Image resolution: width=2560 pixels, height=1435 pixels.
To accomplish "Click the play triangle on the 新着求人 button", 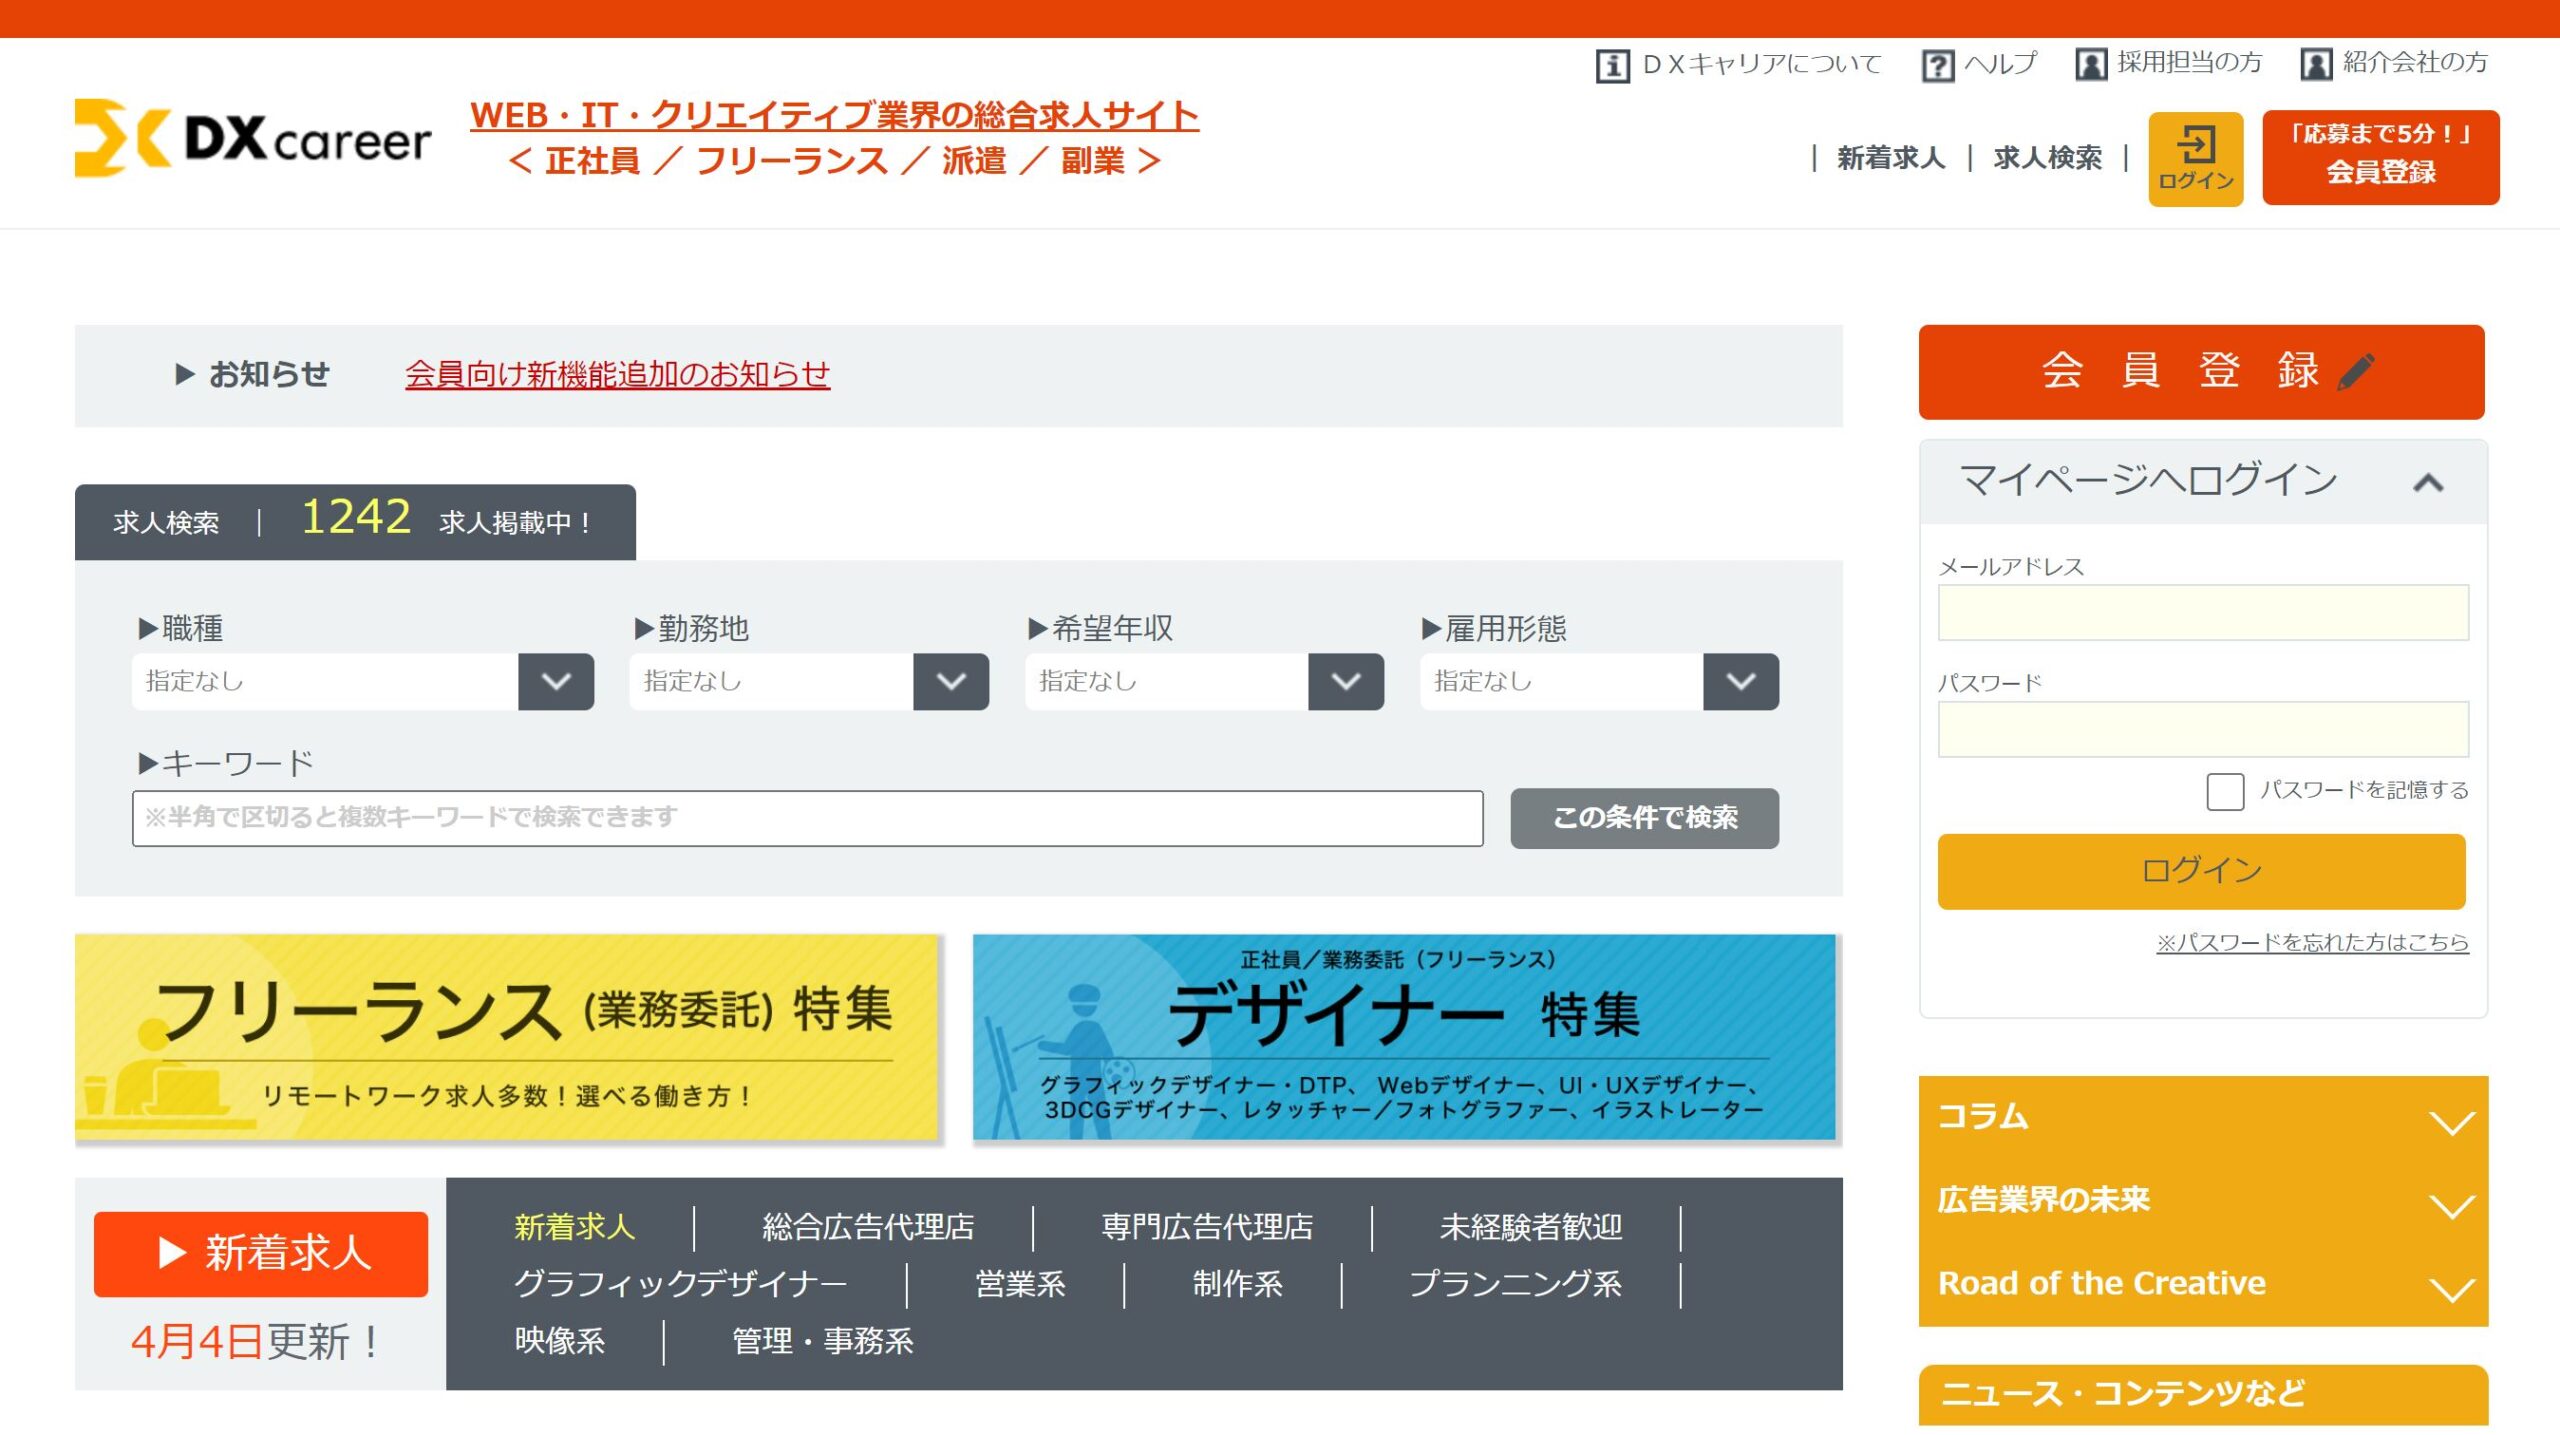I will point(172,1253).
